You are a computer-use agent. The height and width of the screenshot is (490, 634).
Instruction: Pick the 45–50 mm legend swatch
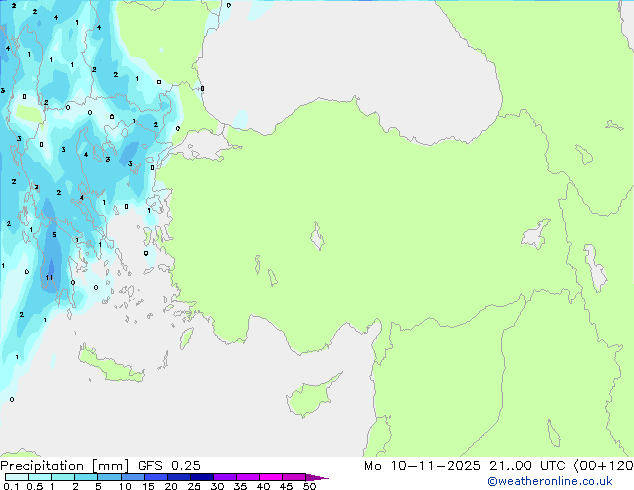[294, 477]
